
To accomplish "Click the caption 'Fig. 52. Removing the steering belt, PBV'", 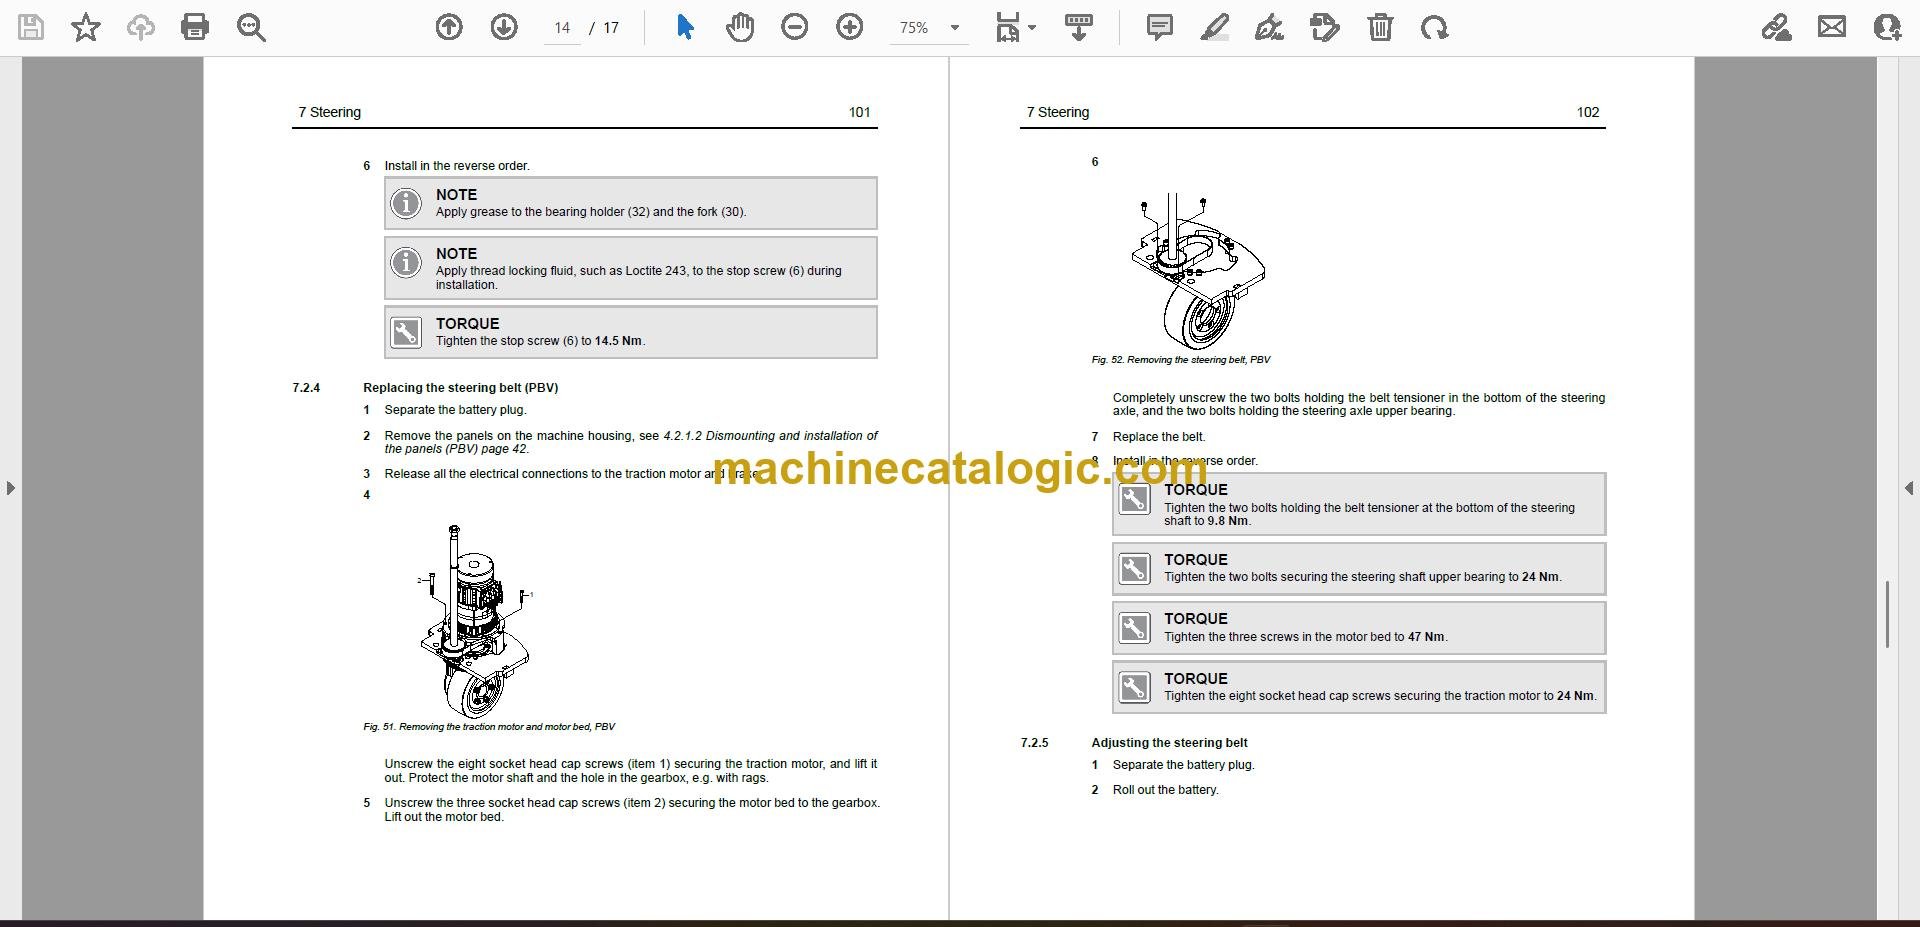I will pos(1180,360).
